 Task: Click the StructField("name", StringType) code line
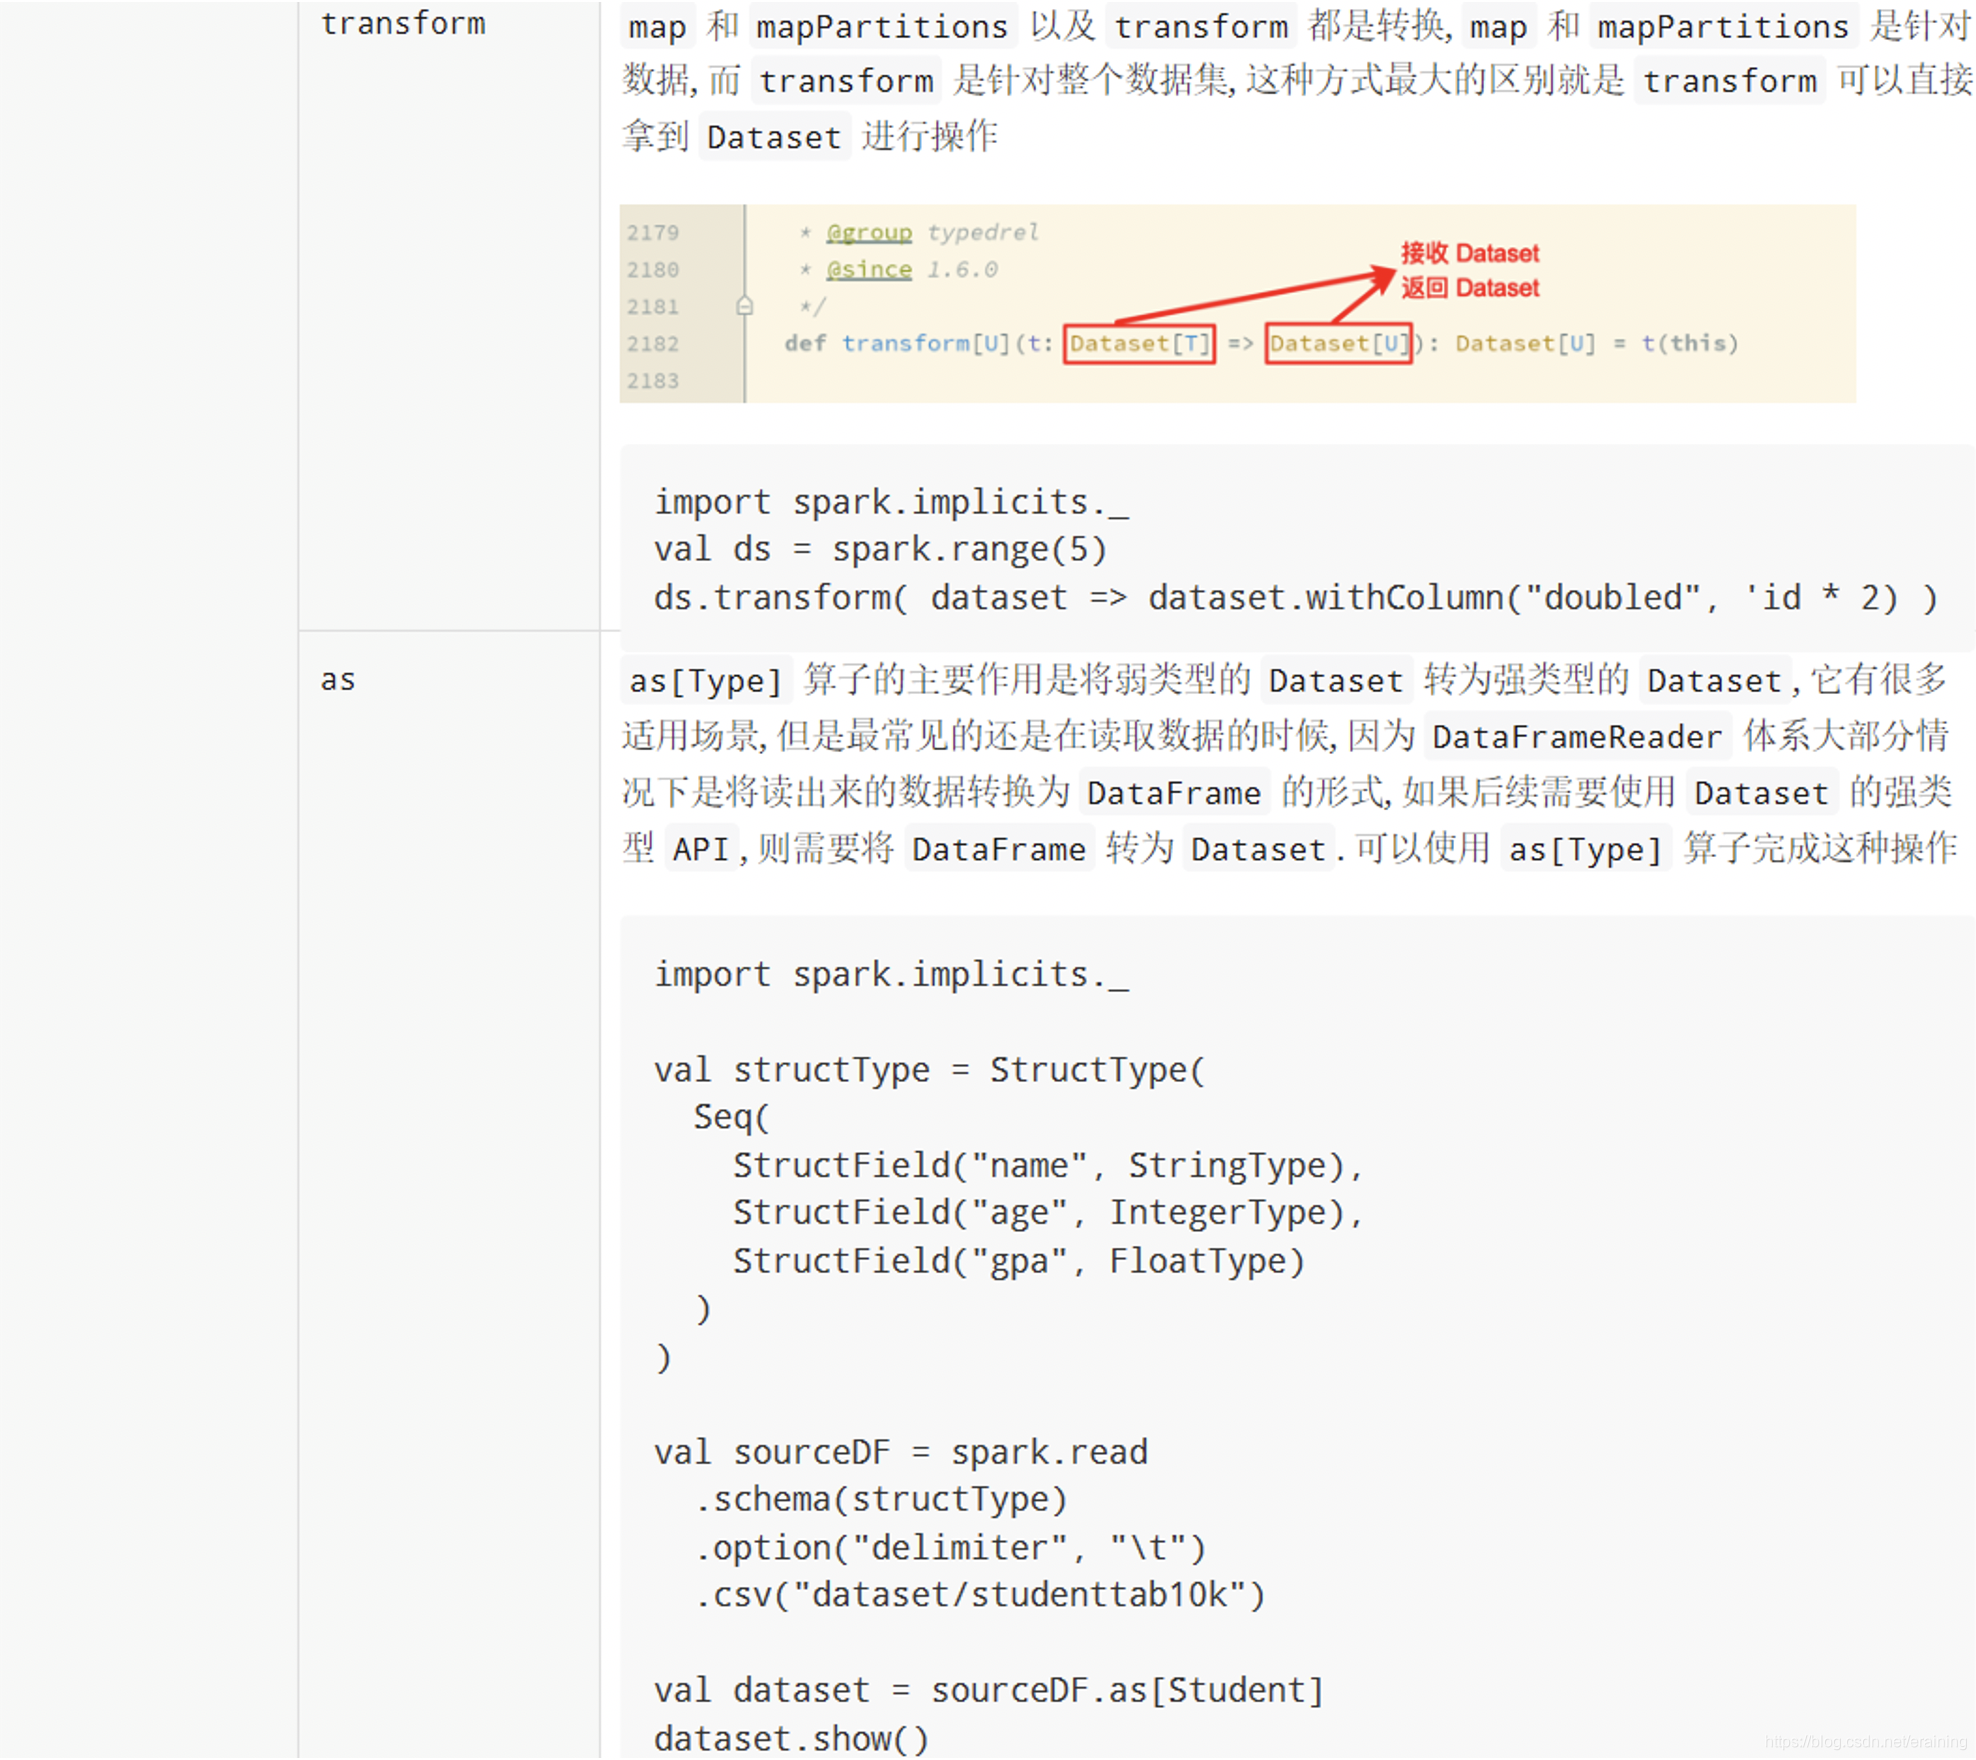pyautogui.click(x=1046, y=1165)
